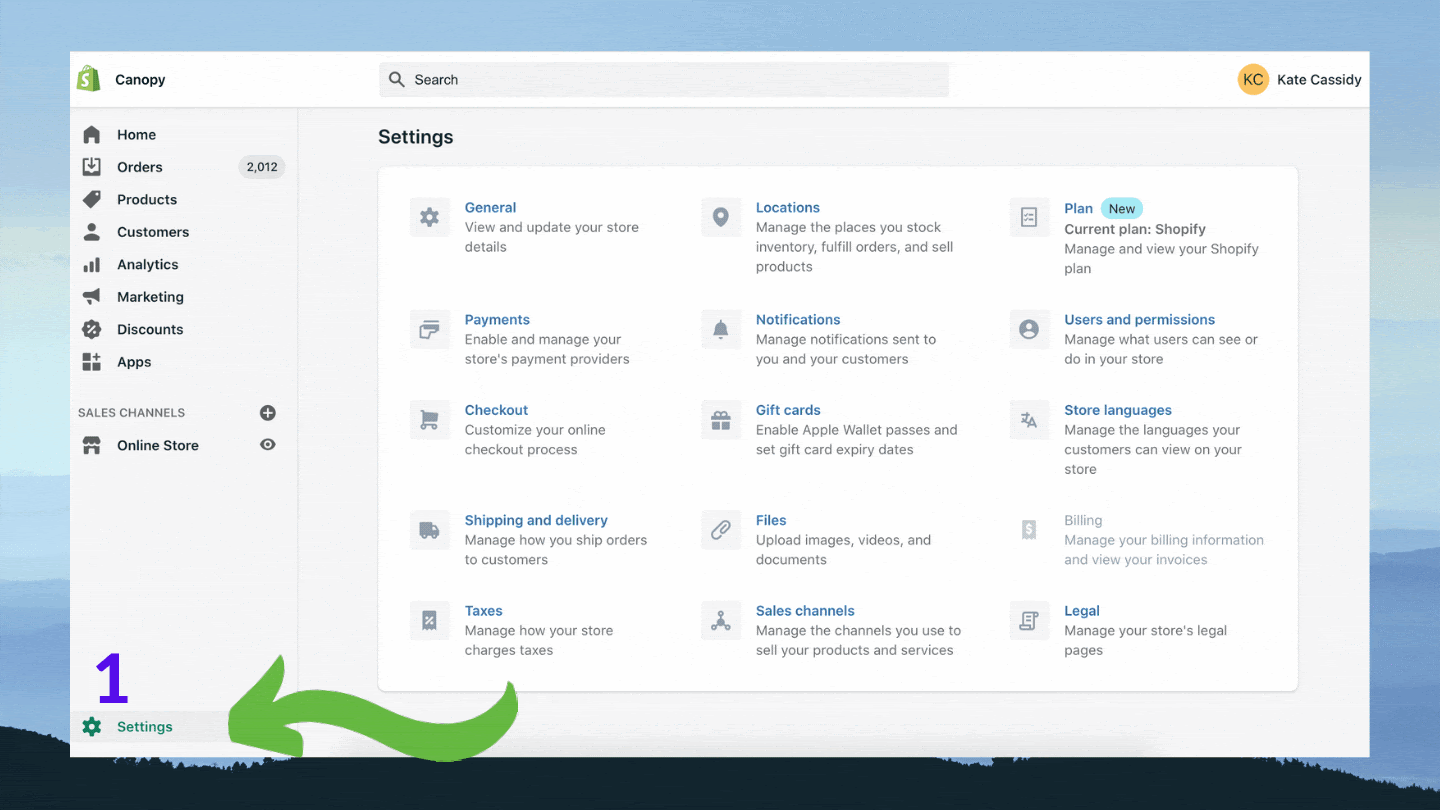Click the 2,012 orders count badge
This screenshot has width=1440, height=810.
click(x=262, y=167)
